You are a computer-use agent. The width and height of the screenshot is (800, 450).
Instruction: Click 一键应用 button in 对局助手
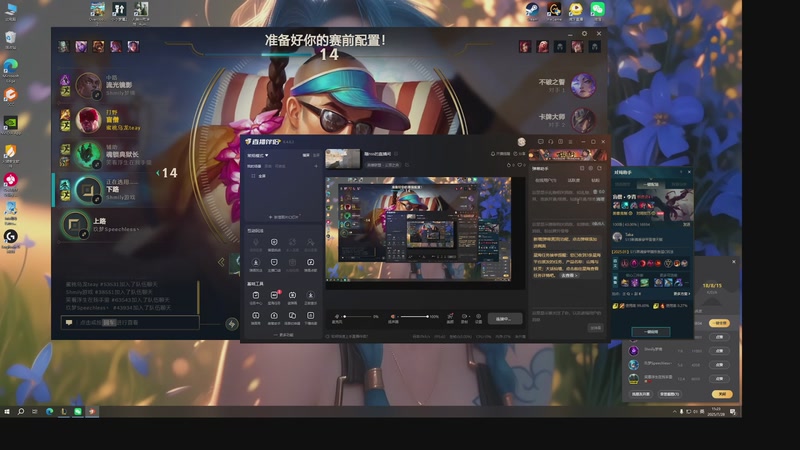[x=651, y=332]
